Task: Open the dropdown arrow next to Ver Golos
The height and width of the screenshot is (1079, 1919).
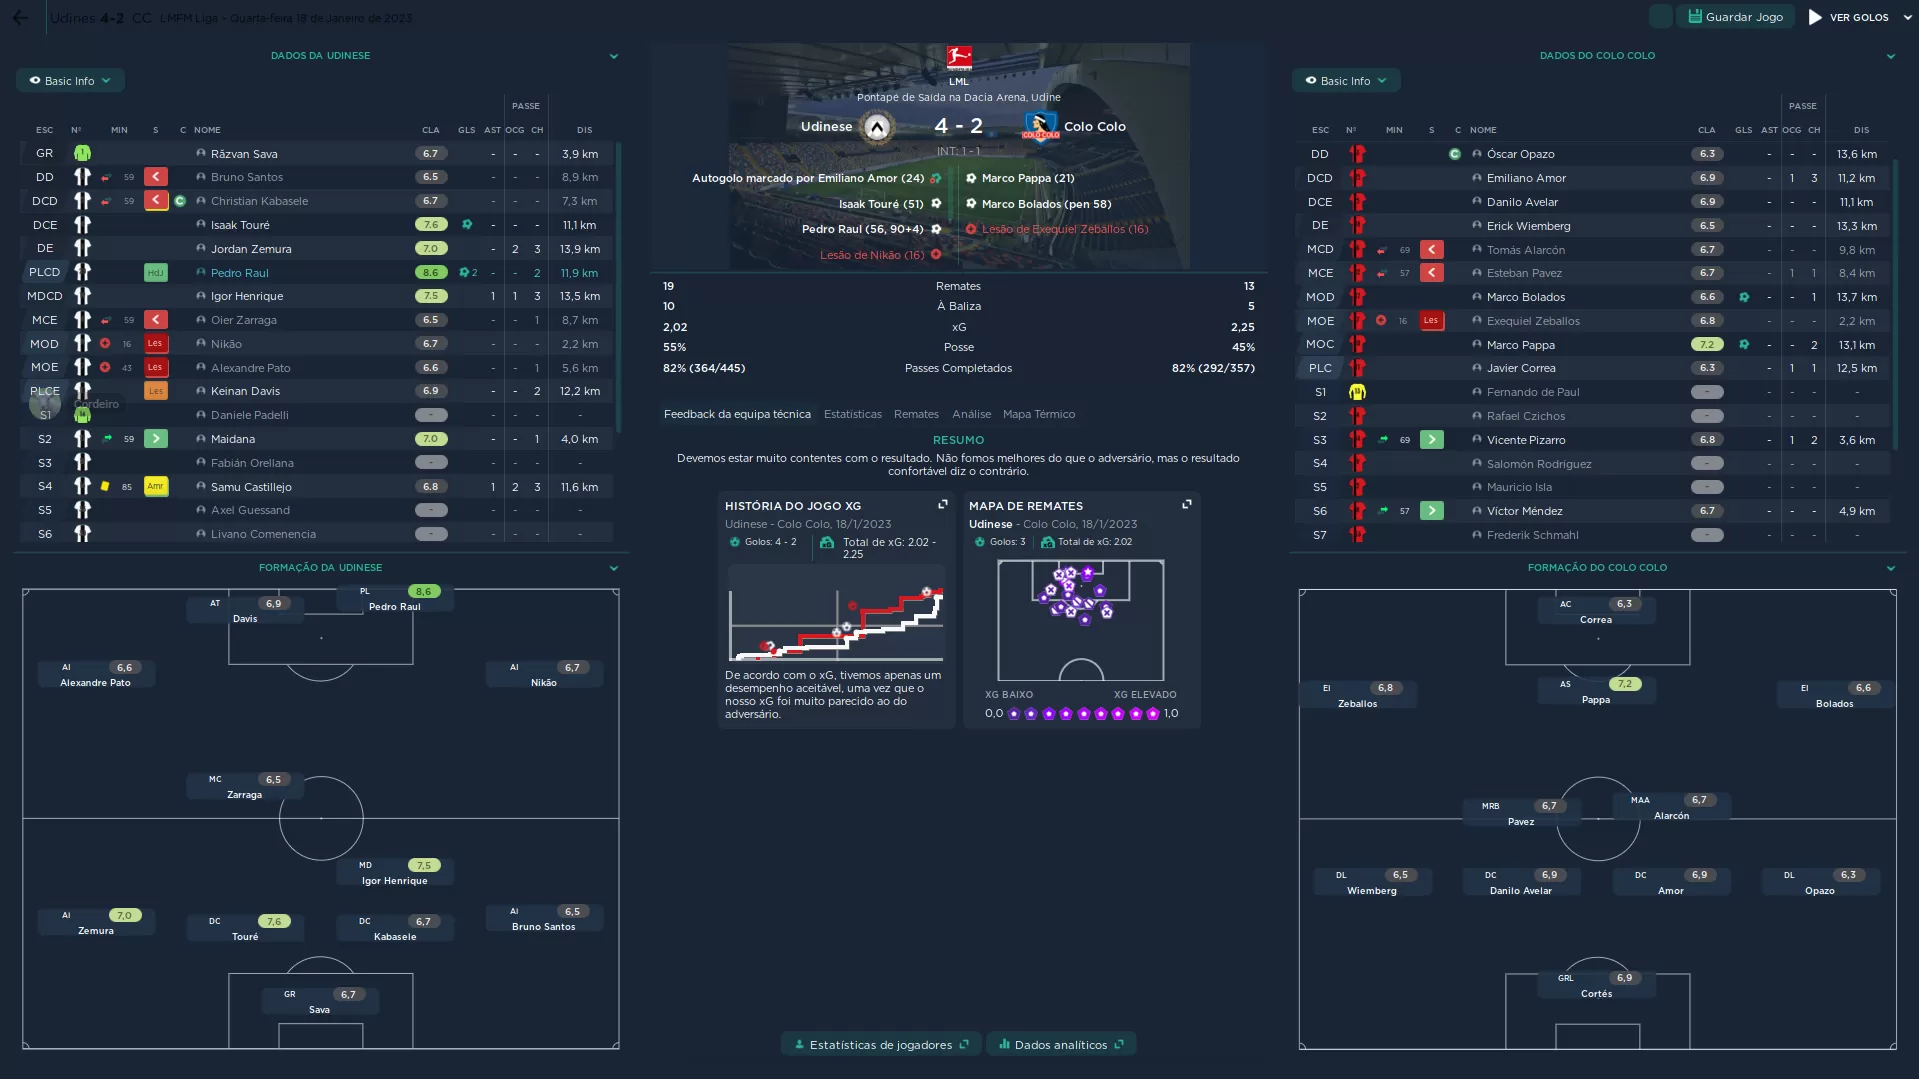Action: (x=1907, y=17)
